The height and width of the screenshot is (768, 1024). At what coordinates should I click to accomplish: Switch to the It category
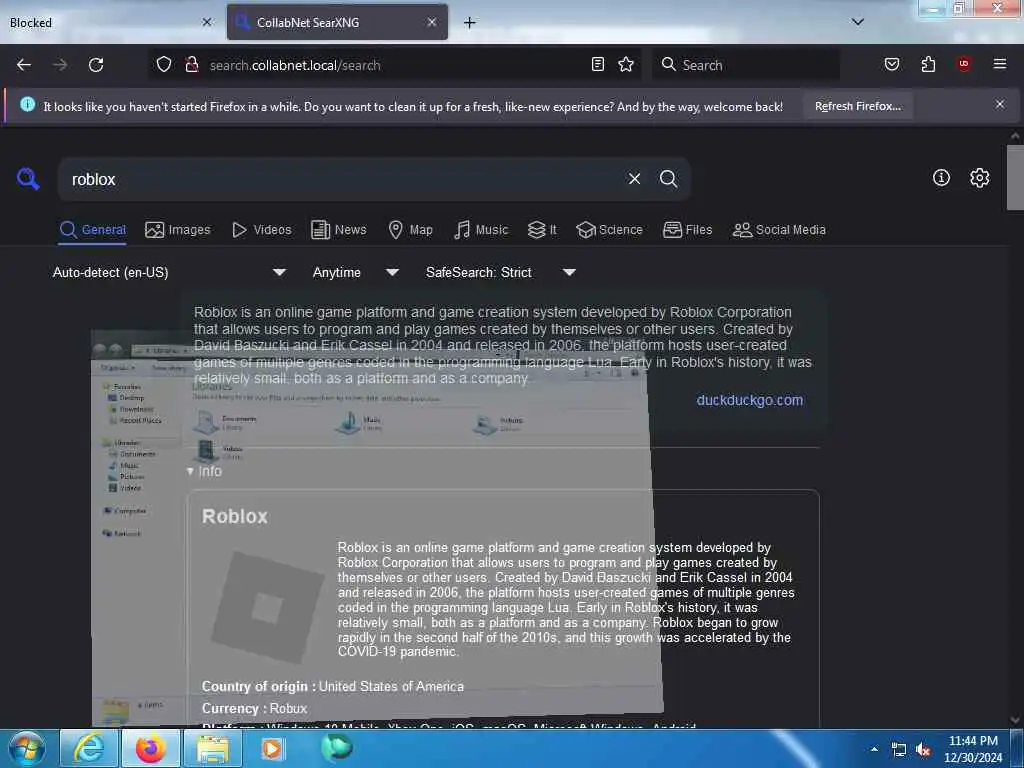(x=542, y=230)
